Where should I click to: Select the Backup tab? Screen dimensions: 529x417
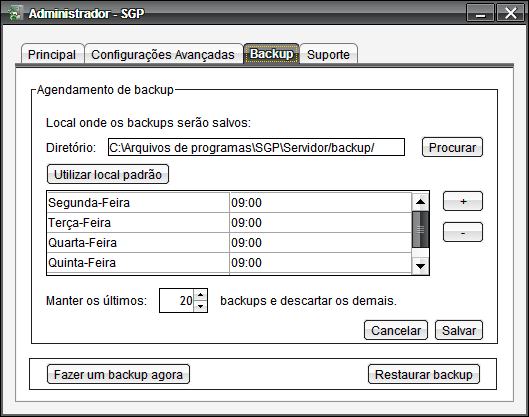pos(271,54)
